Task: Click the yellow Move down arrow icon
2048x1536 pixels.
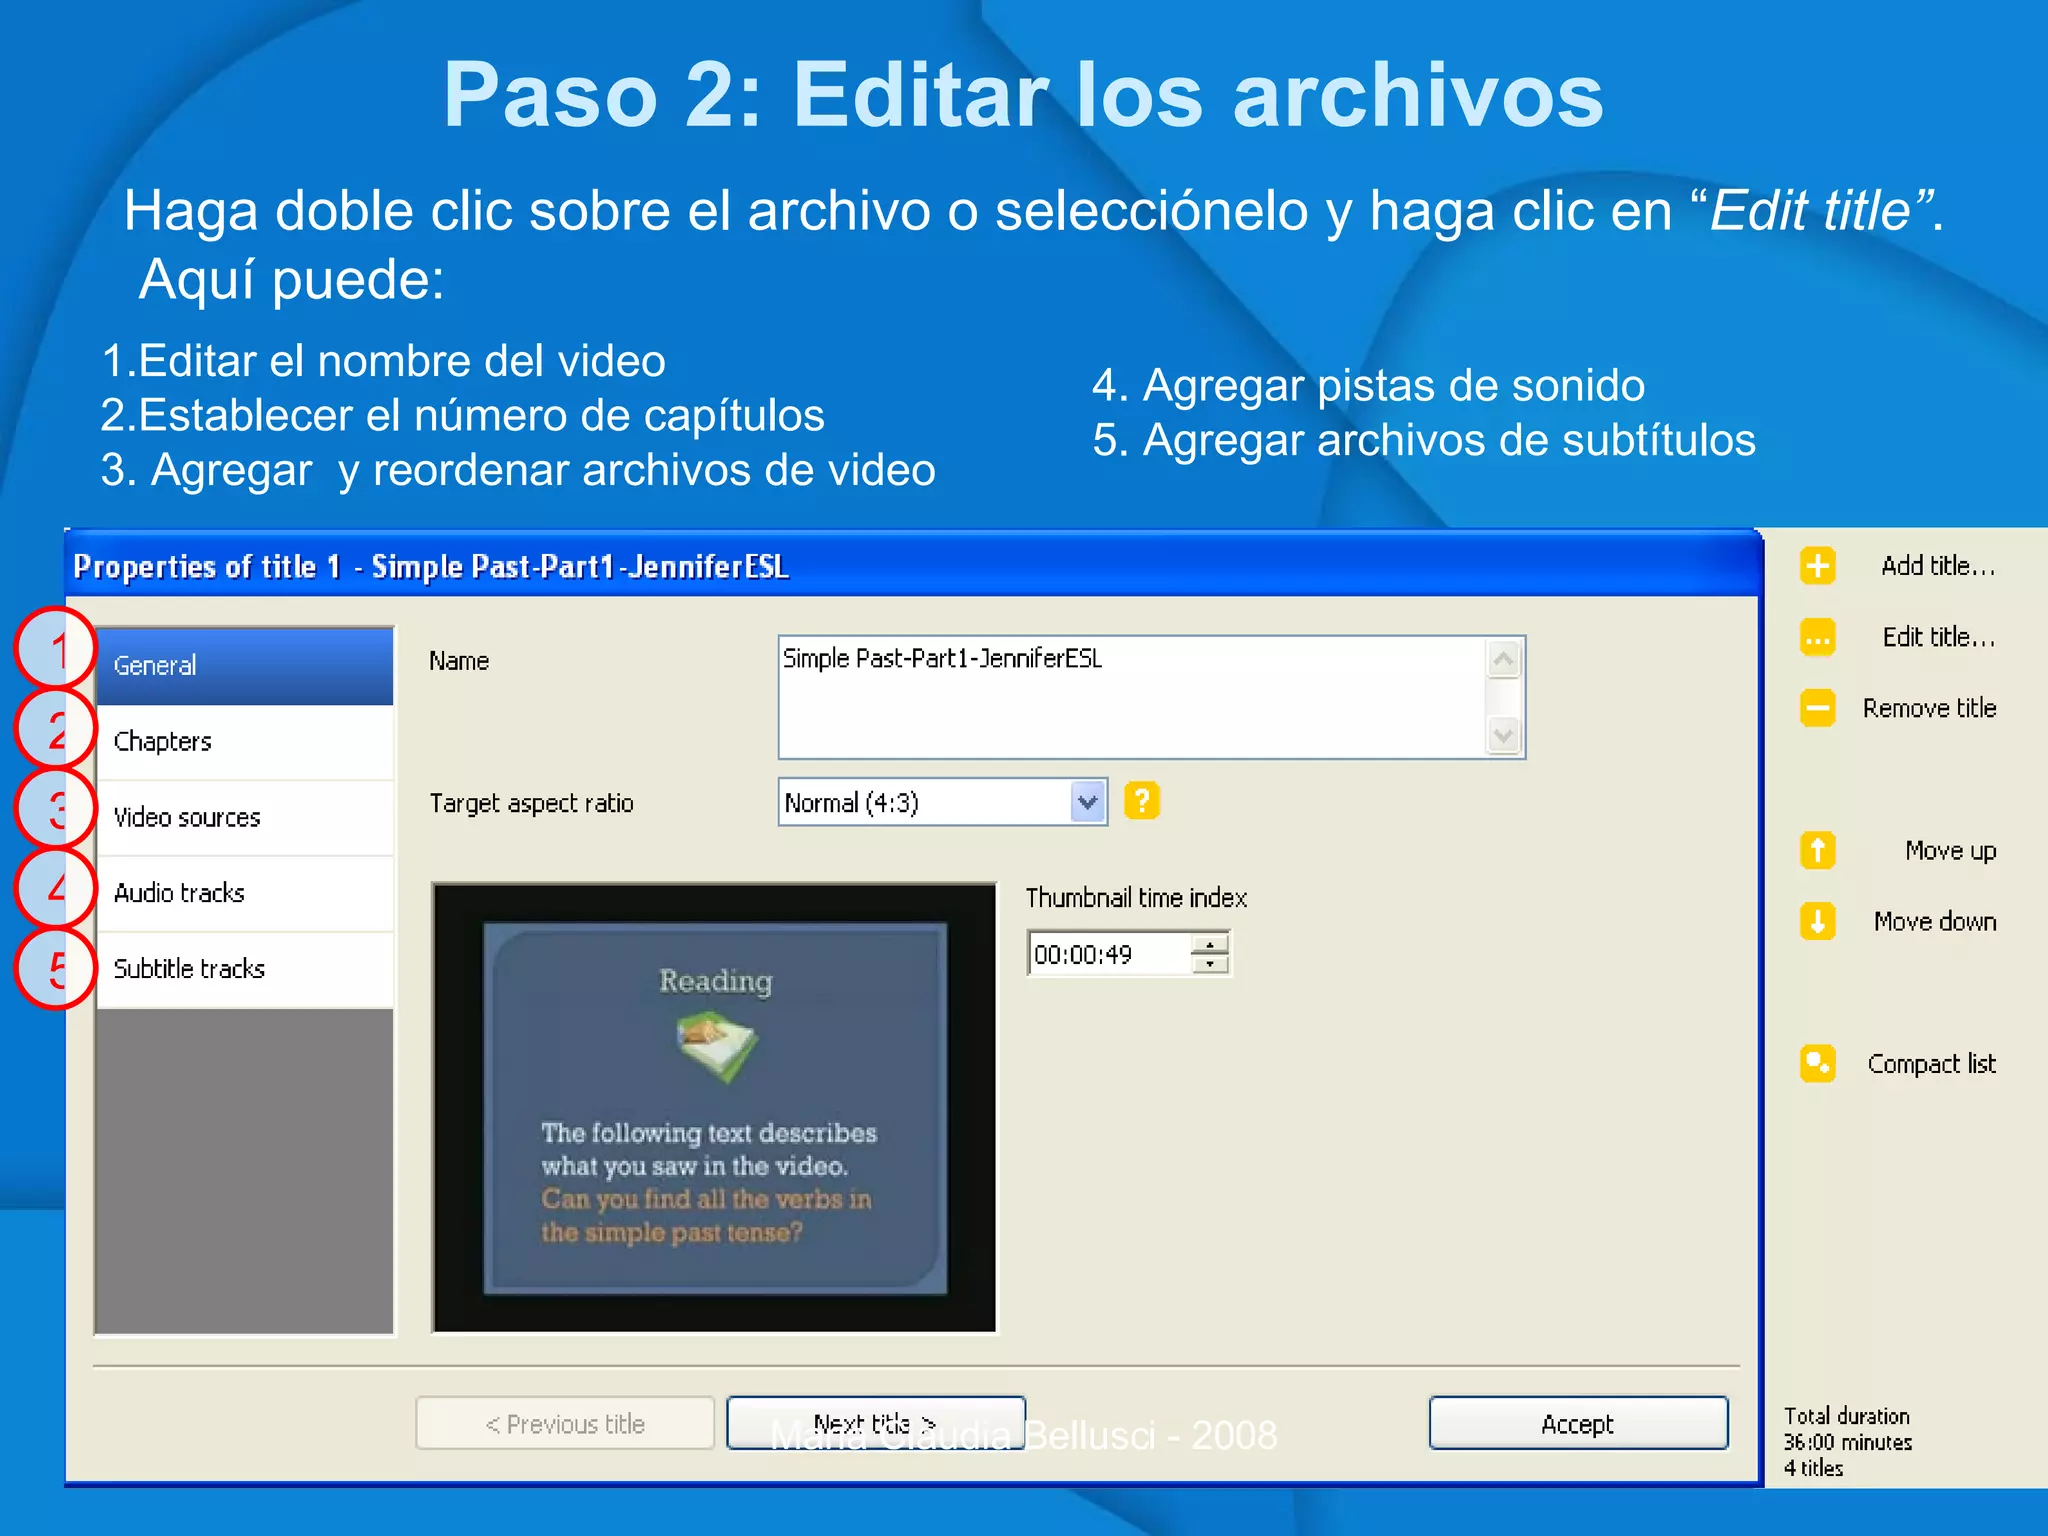Action: click(1817, 921)
